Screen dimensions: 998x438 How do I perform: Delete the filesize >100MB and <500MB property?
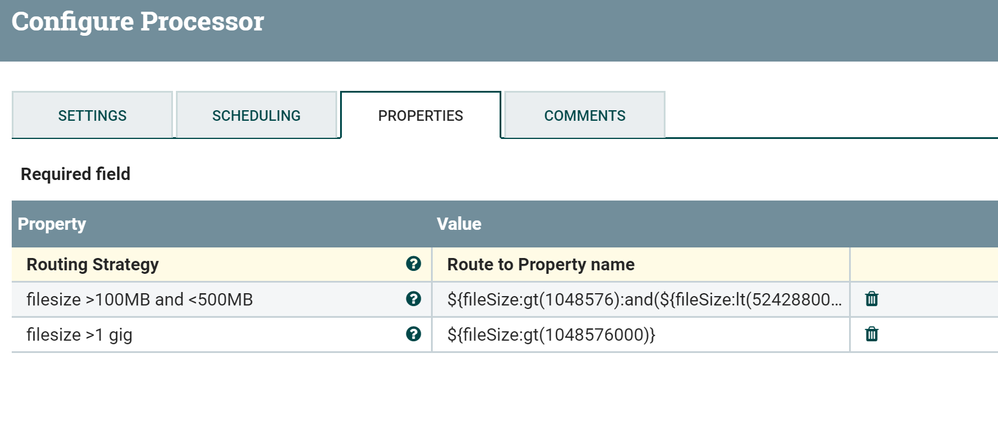(871, 299)
